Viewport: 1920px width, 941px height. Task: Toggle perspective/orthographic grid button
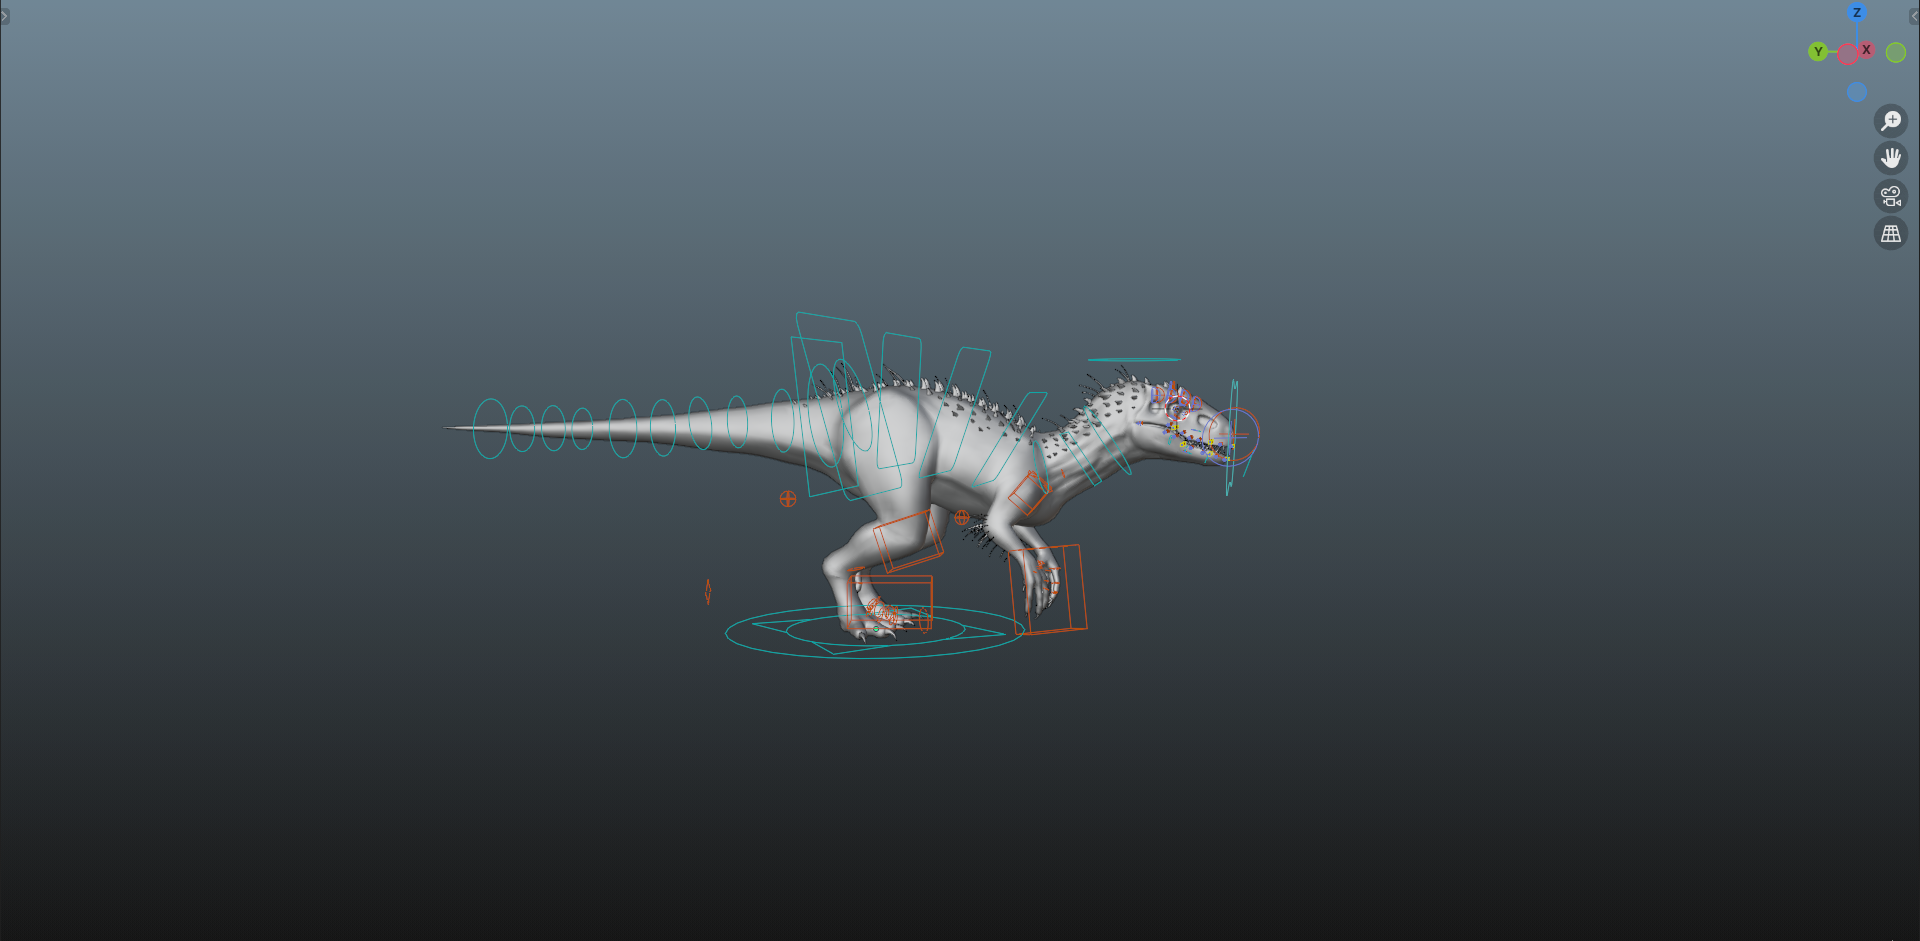click(x=1891, y=233)
